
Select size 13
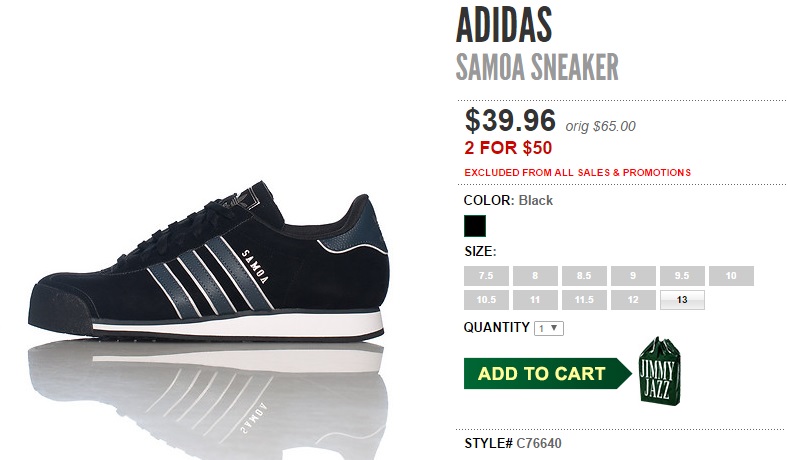682,300
